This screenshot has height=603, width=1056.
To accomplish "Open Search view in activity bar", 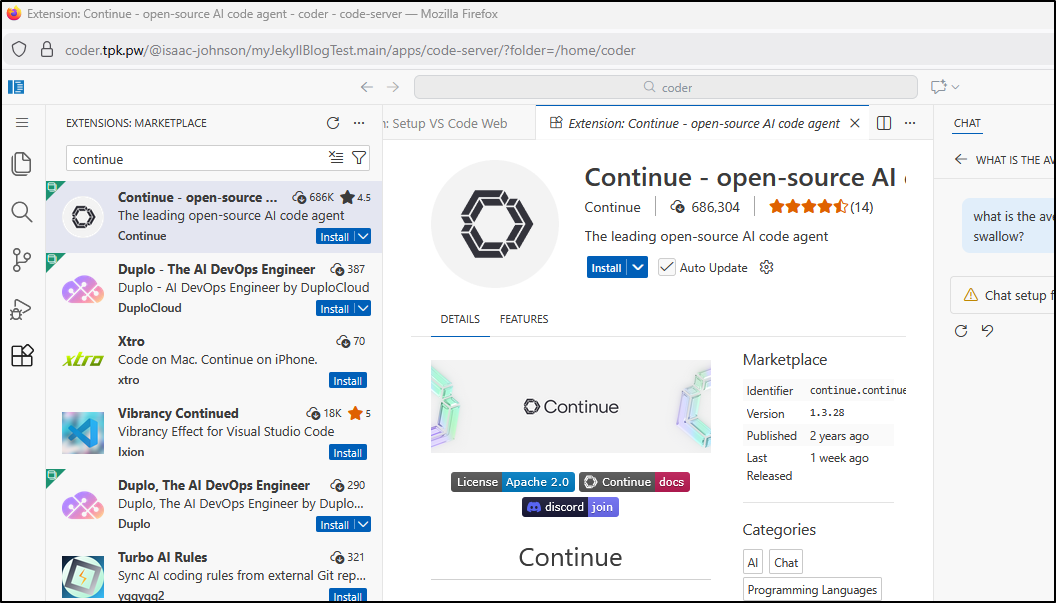I will (x=22, y=212).
